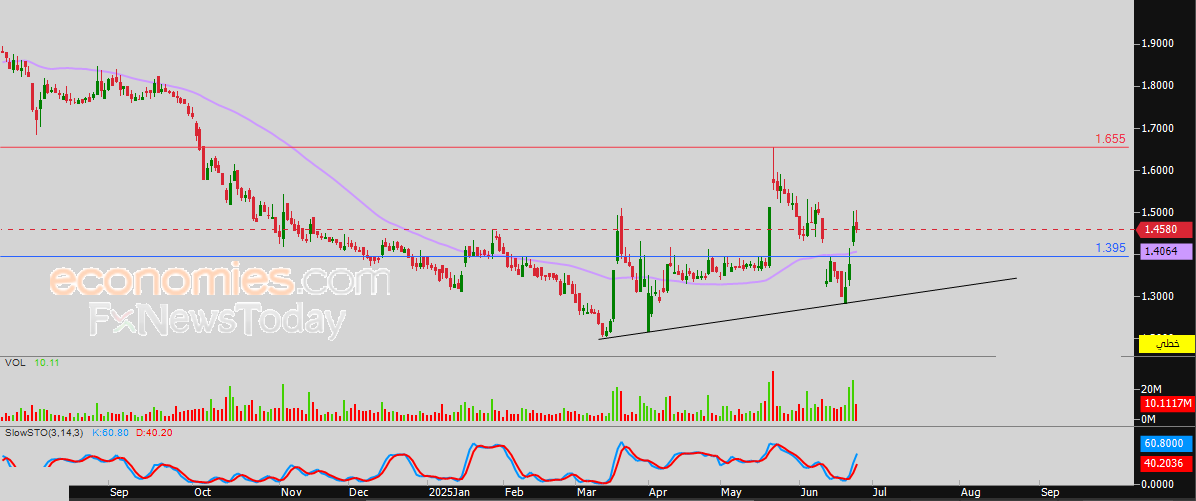Click the green 10.11 volume value
Image resolution: width=1196 pixels, height=501 pixels.
coord(47,363)
